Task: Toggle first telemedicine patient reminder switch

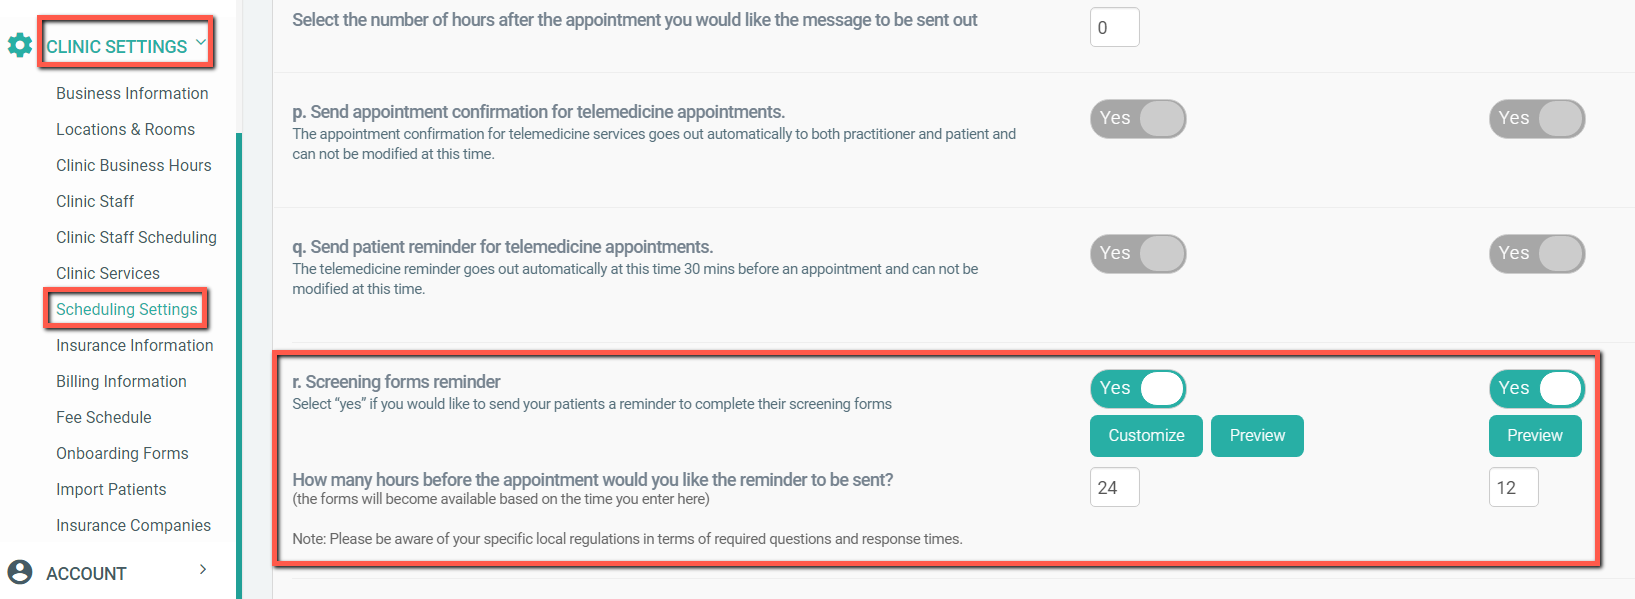Action: tap(1138, 254)
